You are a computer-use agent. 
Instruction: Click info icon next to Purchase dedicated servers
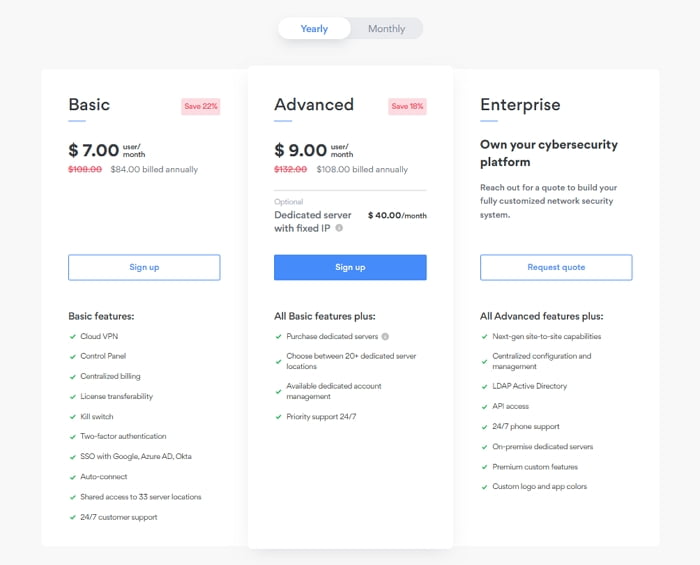pos(385,337)
